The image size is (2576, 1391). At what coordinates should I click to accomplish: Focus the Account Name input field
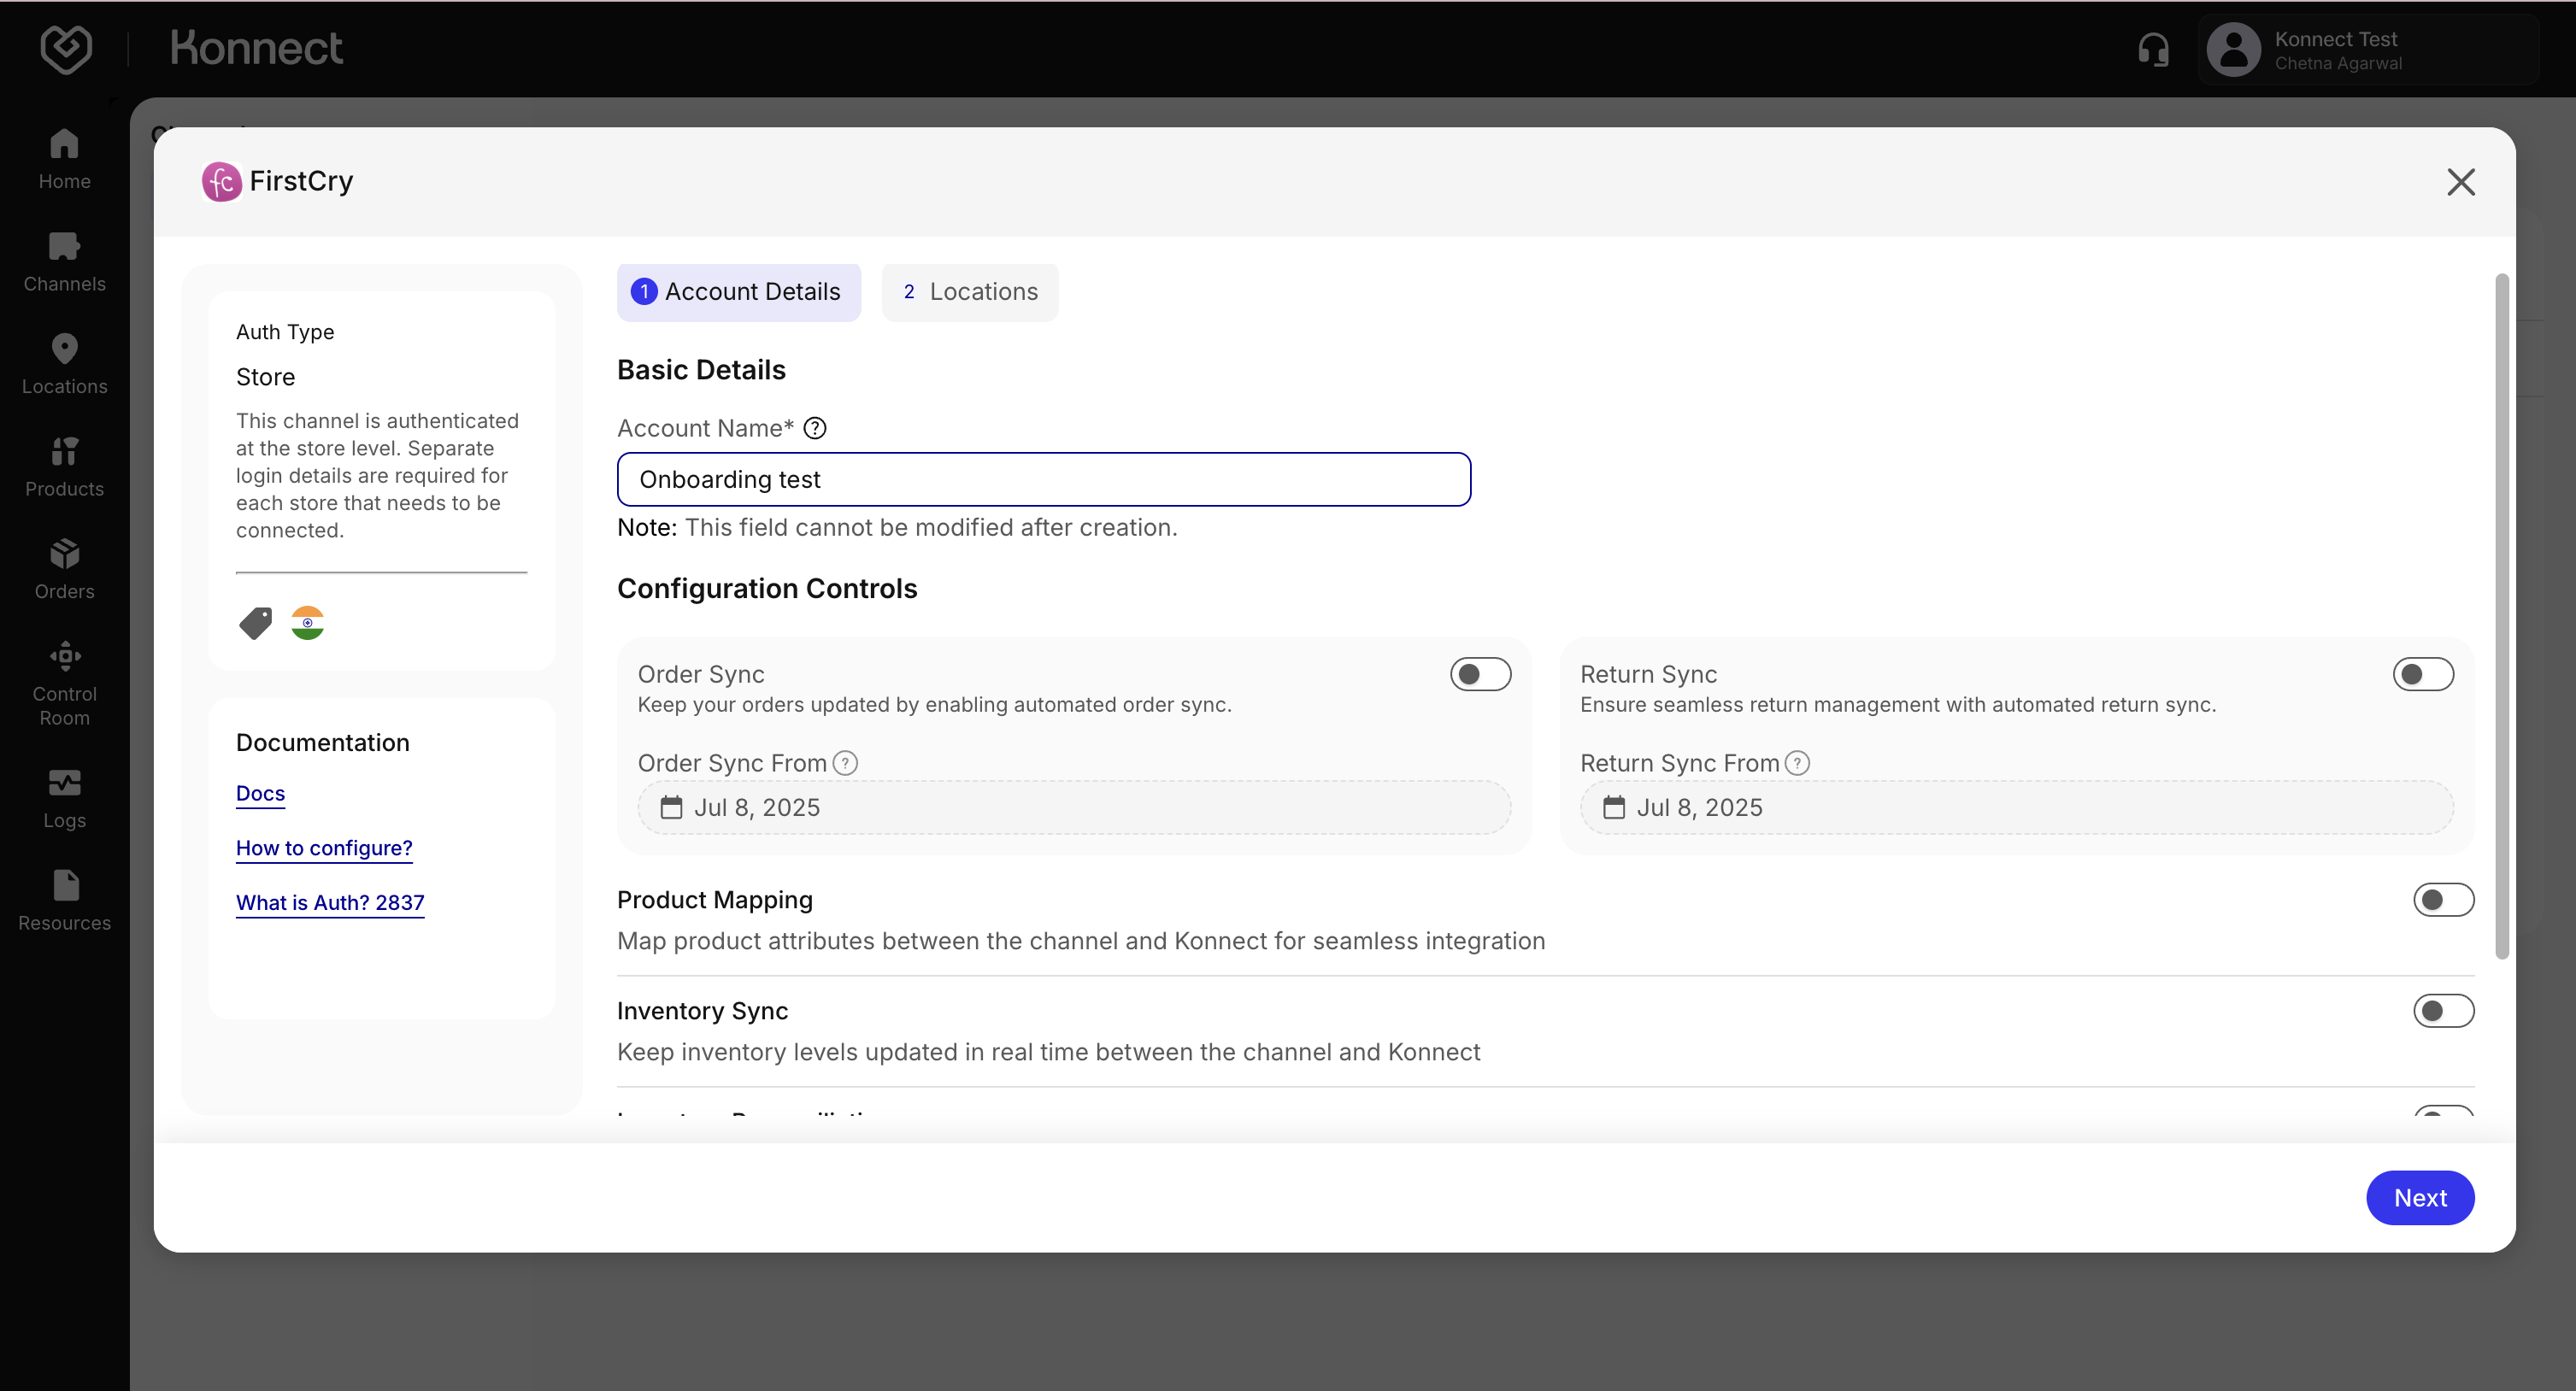(1043, 479)
